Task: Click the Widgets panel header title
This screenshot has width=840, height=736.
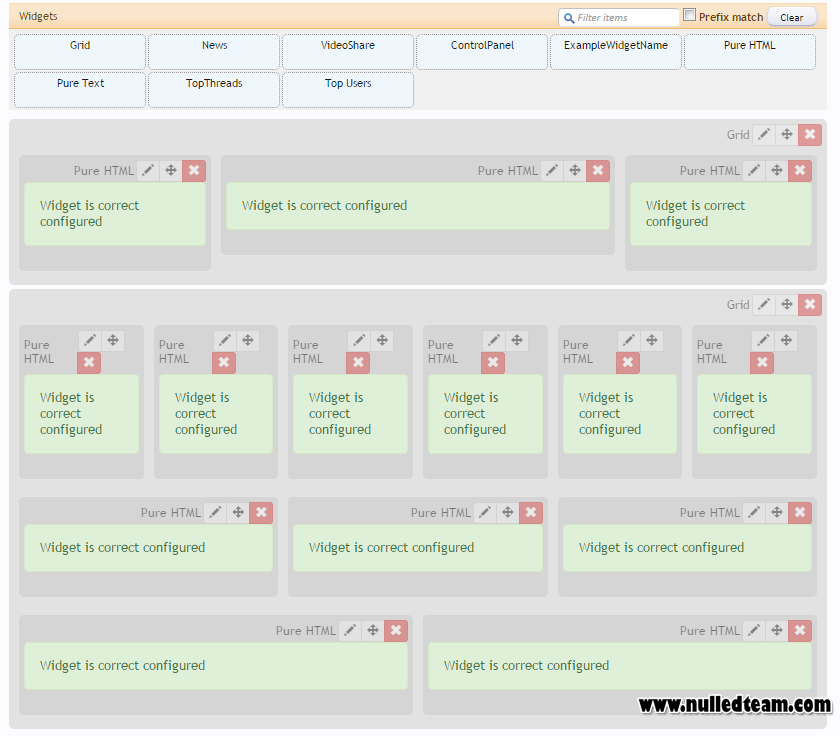Action: [38, 16]
